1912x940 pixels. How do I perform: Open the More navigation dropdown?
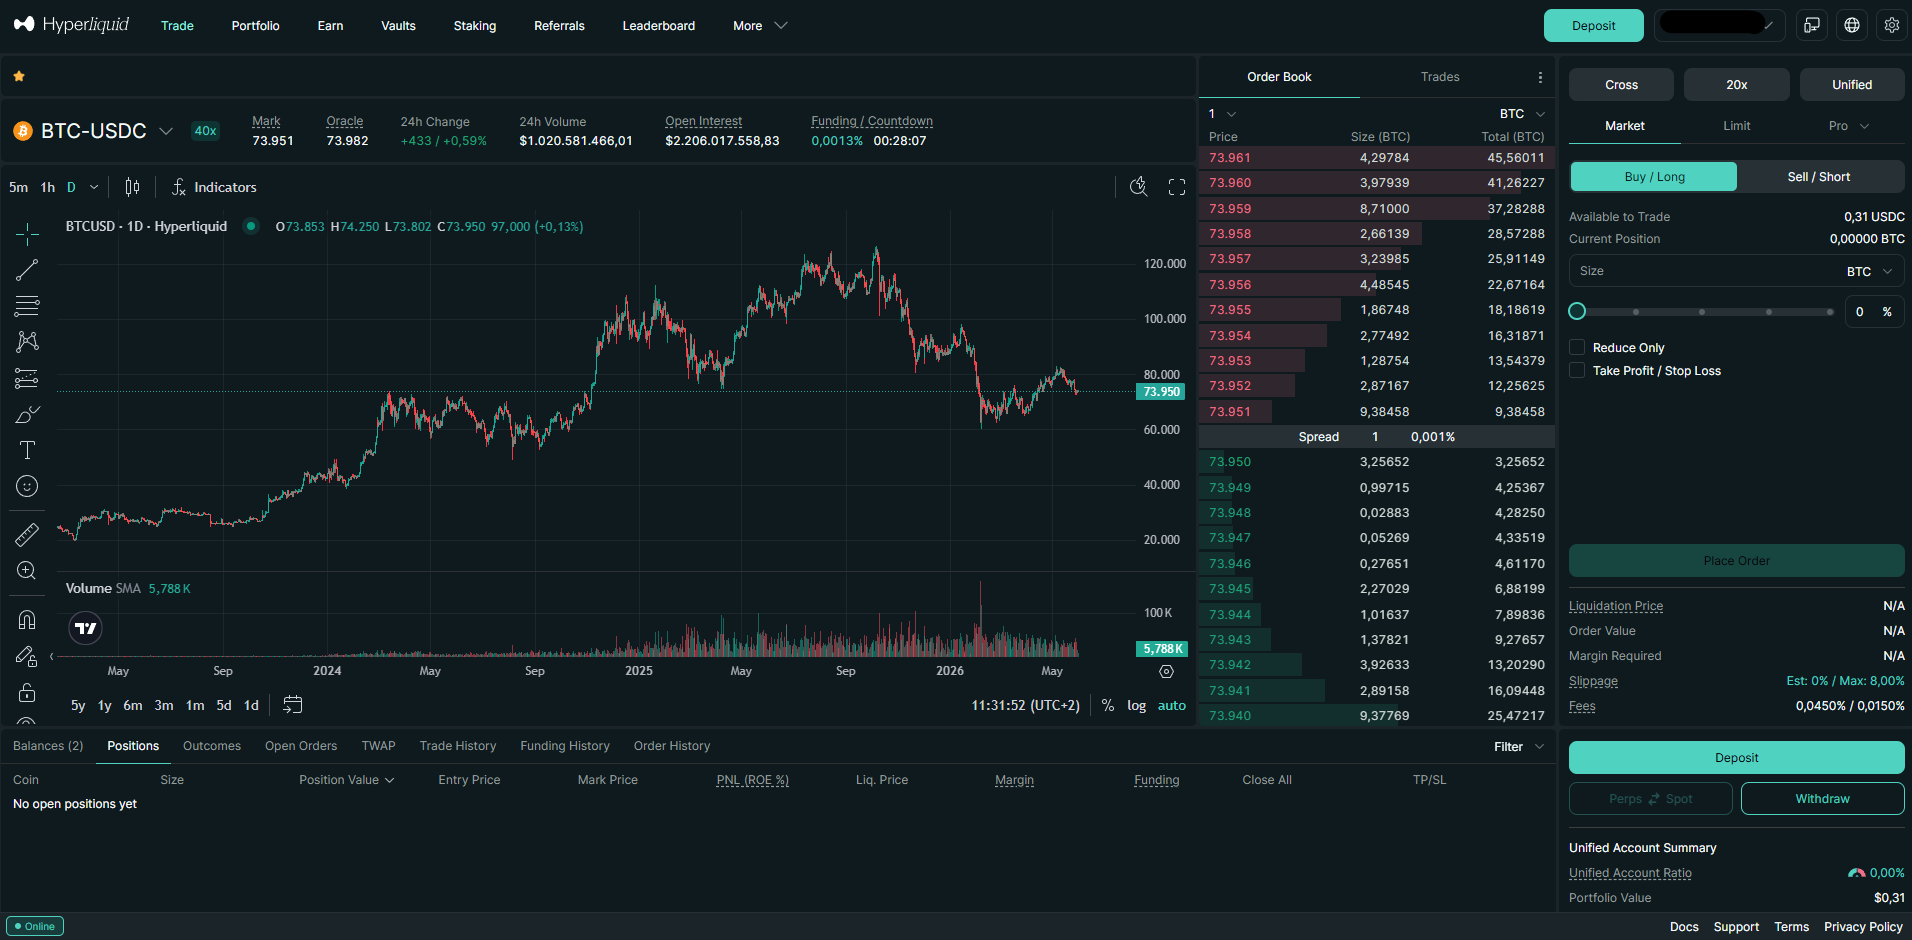pos(760,26)
